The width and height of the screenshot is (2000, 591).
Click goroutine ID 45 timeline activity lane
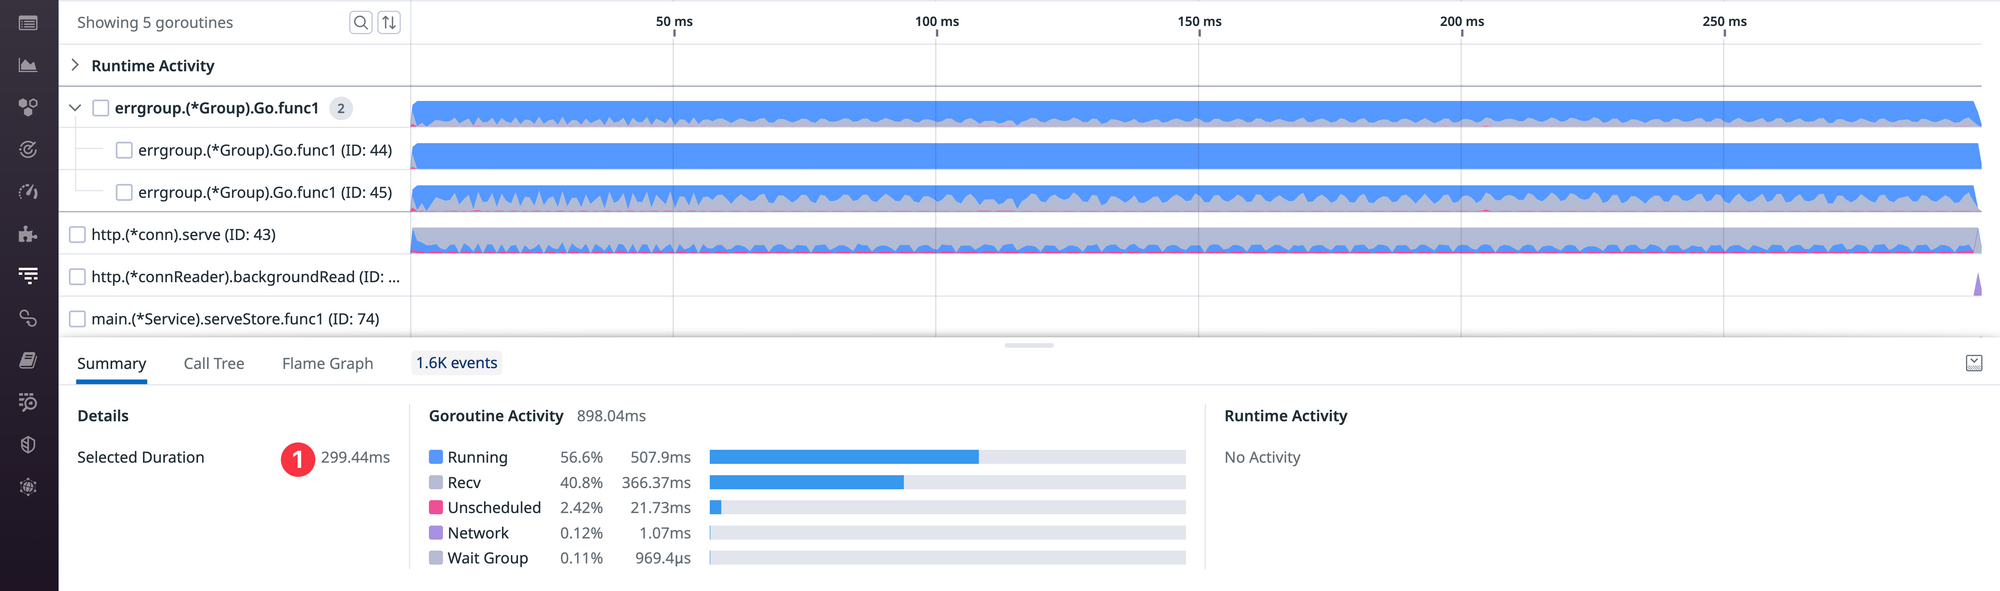1196,198
